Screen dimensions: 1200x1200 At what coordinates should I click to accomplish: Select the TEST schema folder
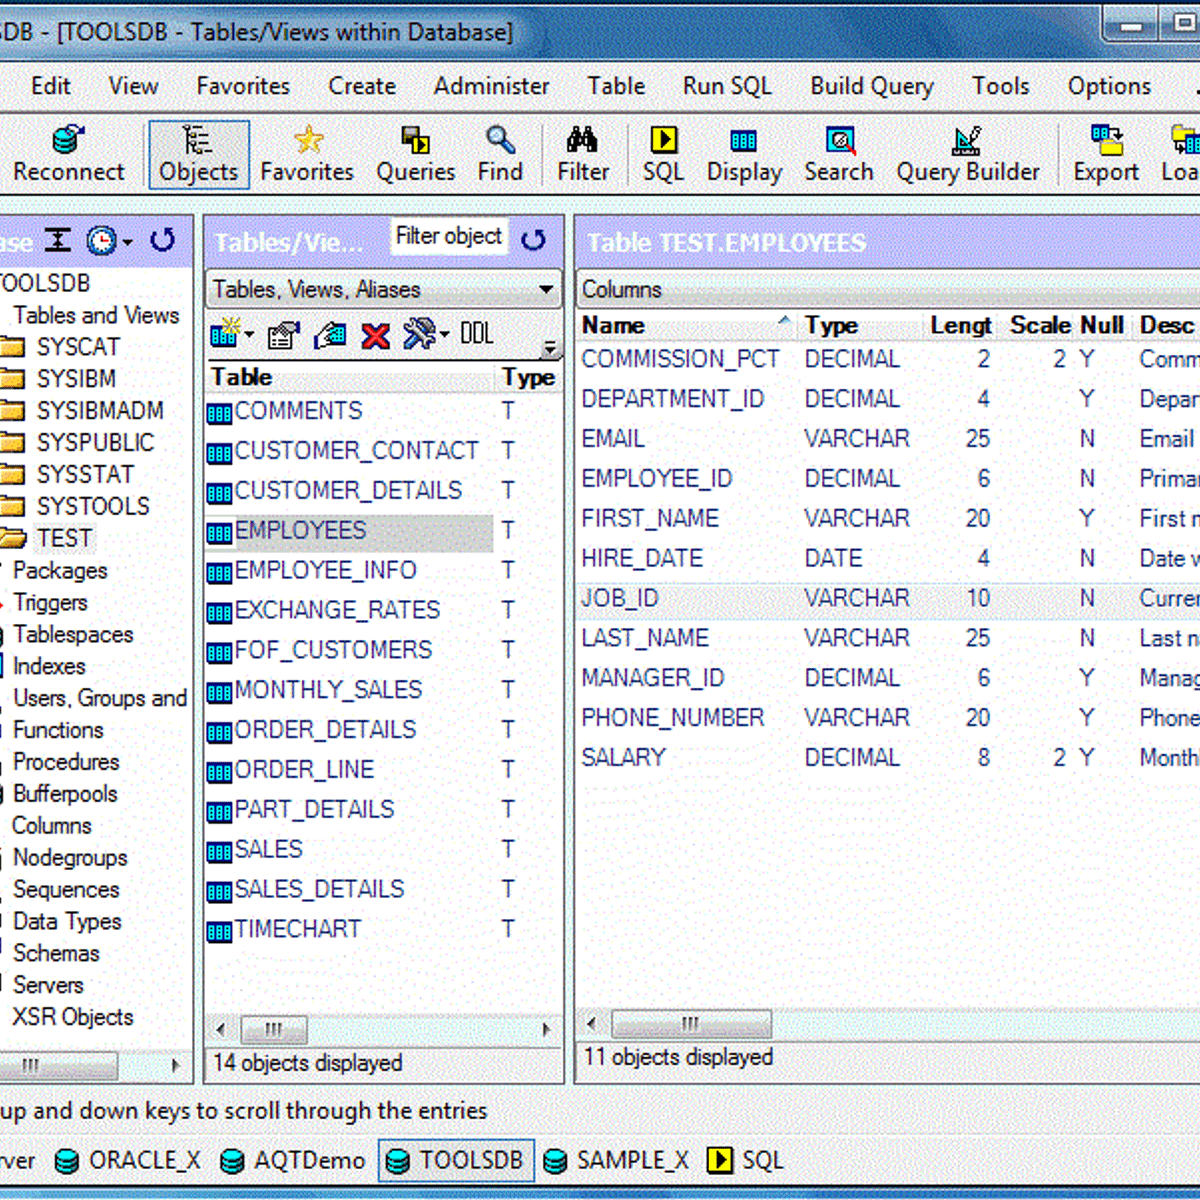(x=64, y=538)
